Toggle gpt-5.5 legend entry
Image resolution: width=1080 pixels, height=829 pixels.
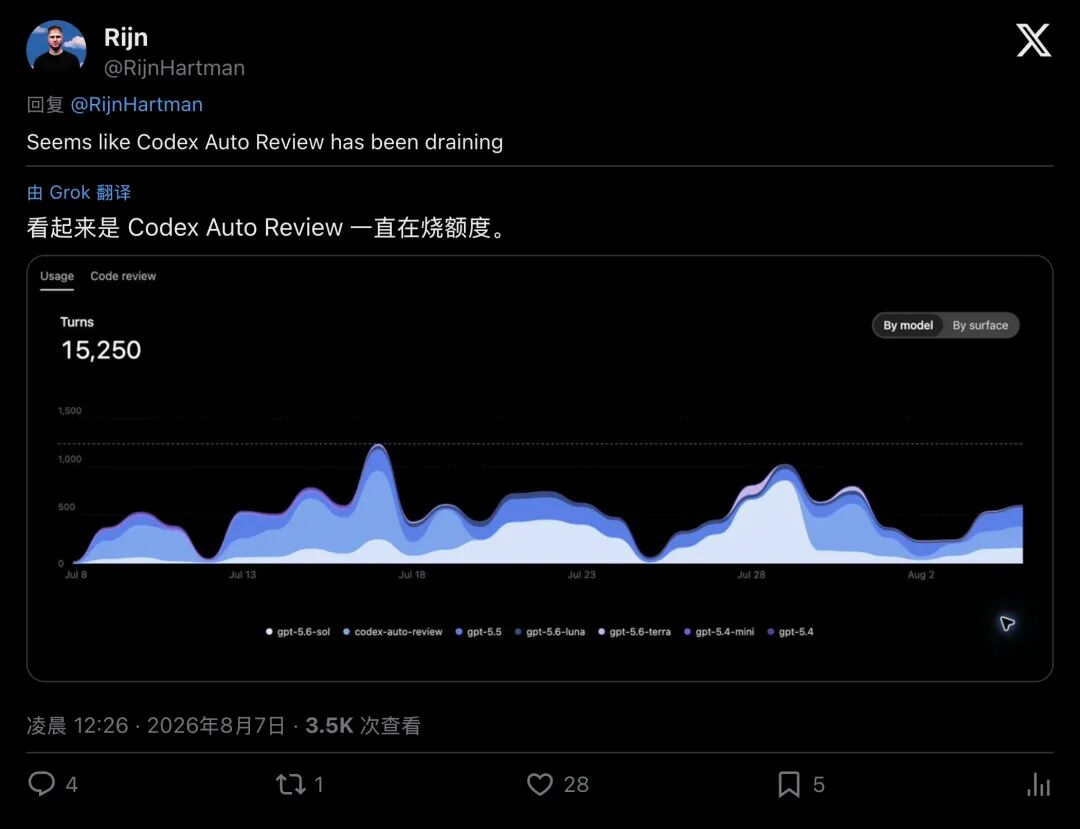point(479,631)
